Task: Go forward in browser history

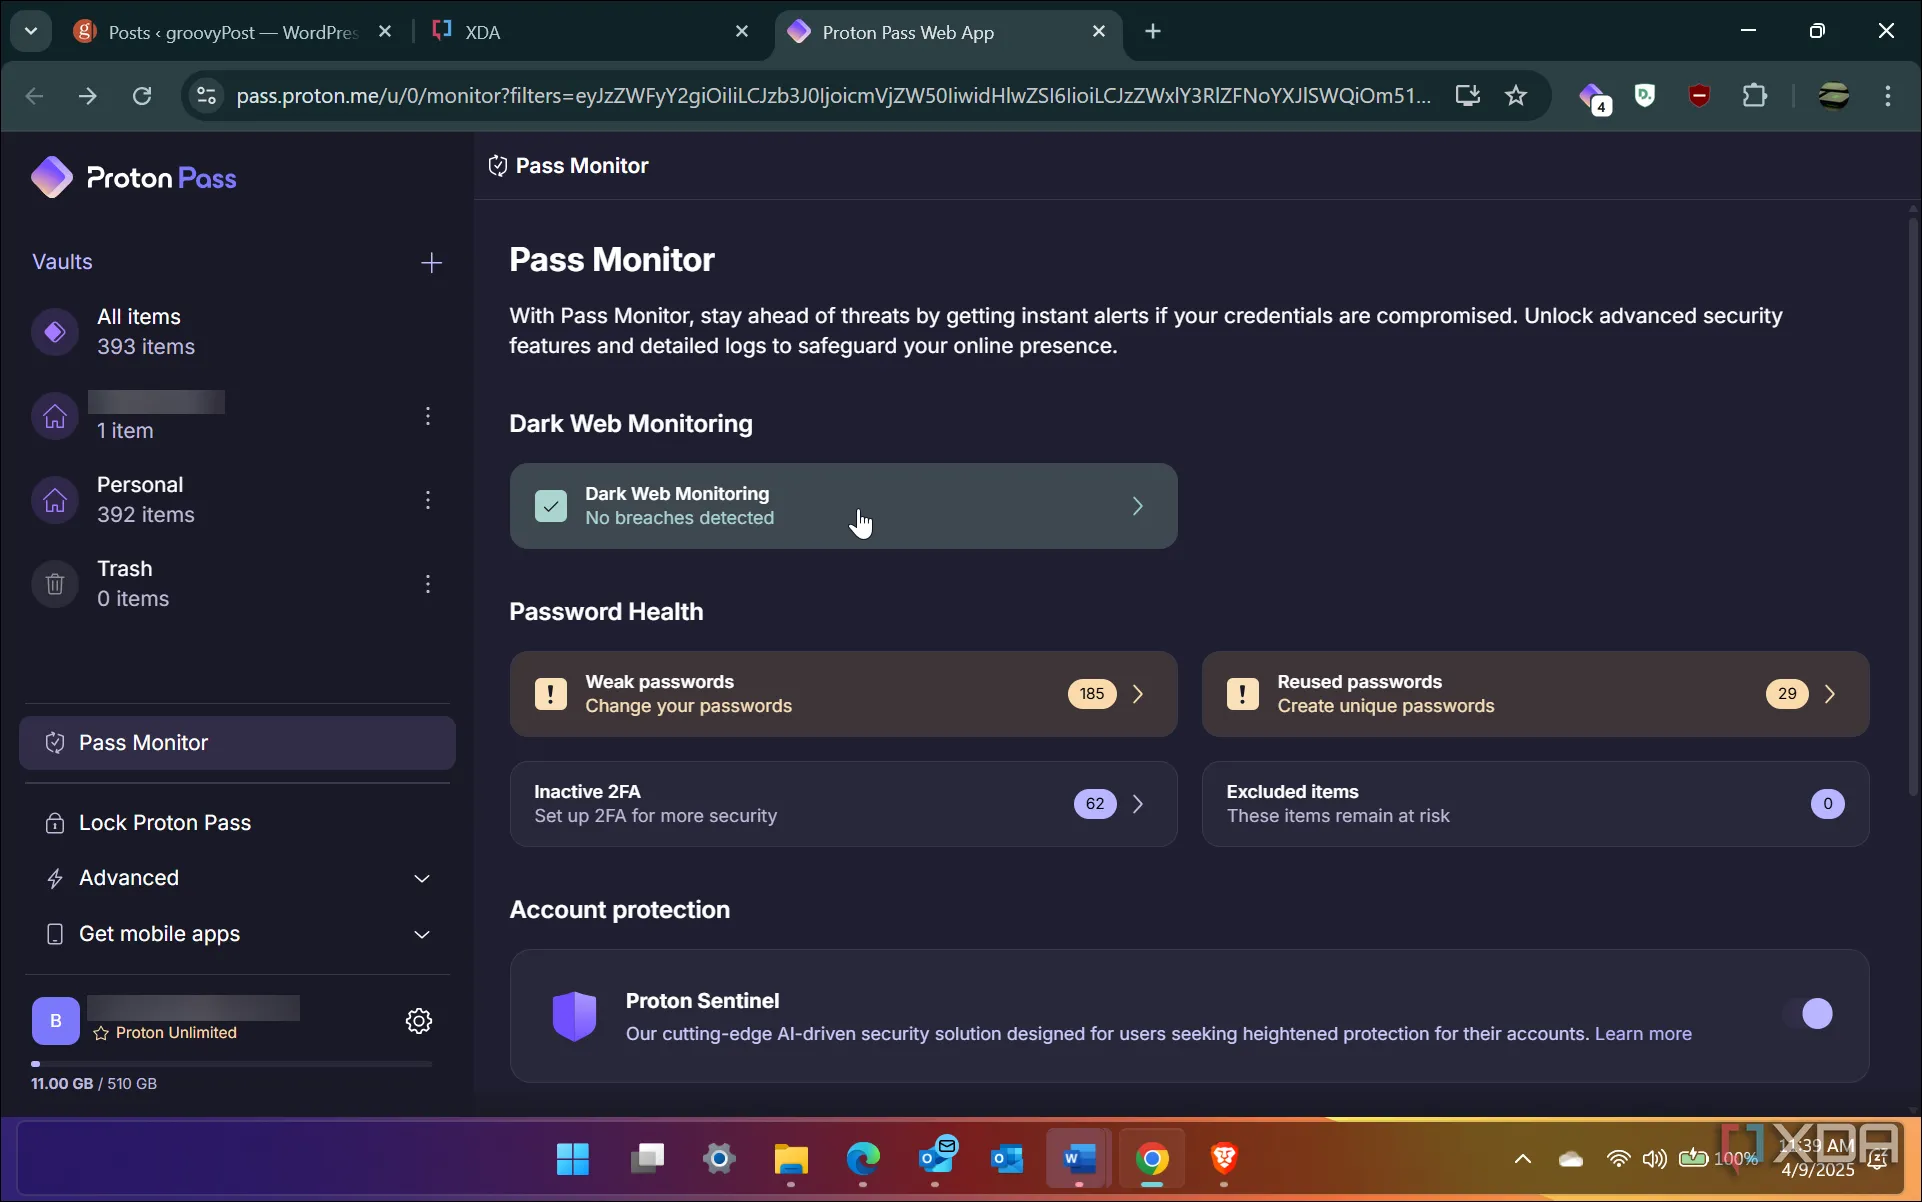Action: pos(88,96)
